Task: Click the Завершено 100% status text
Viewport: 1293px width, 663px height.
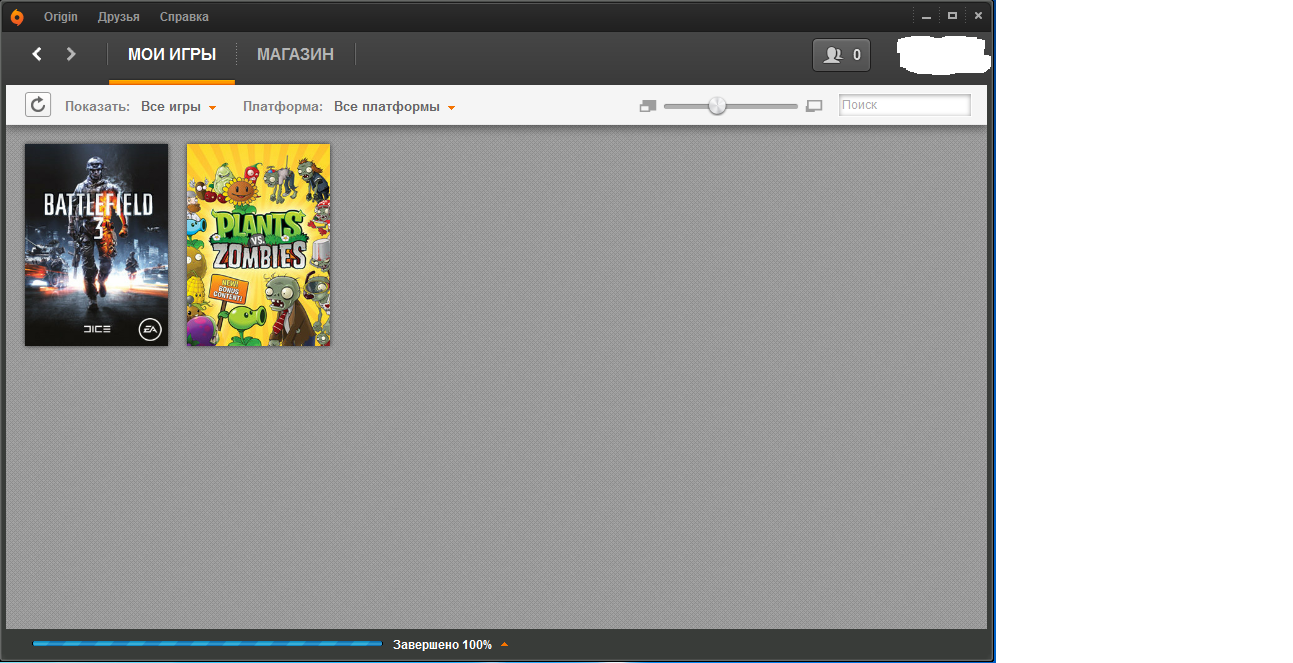Action: (442, 645)
